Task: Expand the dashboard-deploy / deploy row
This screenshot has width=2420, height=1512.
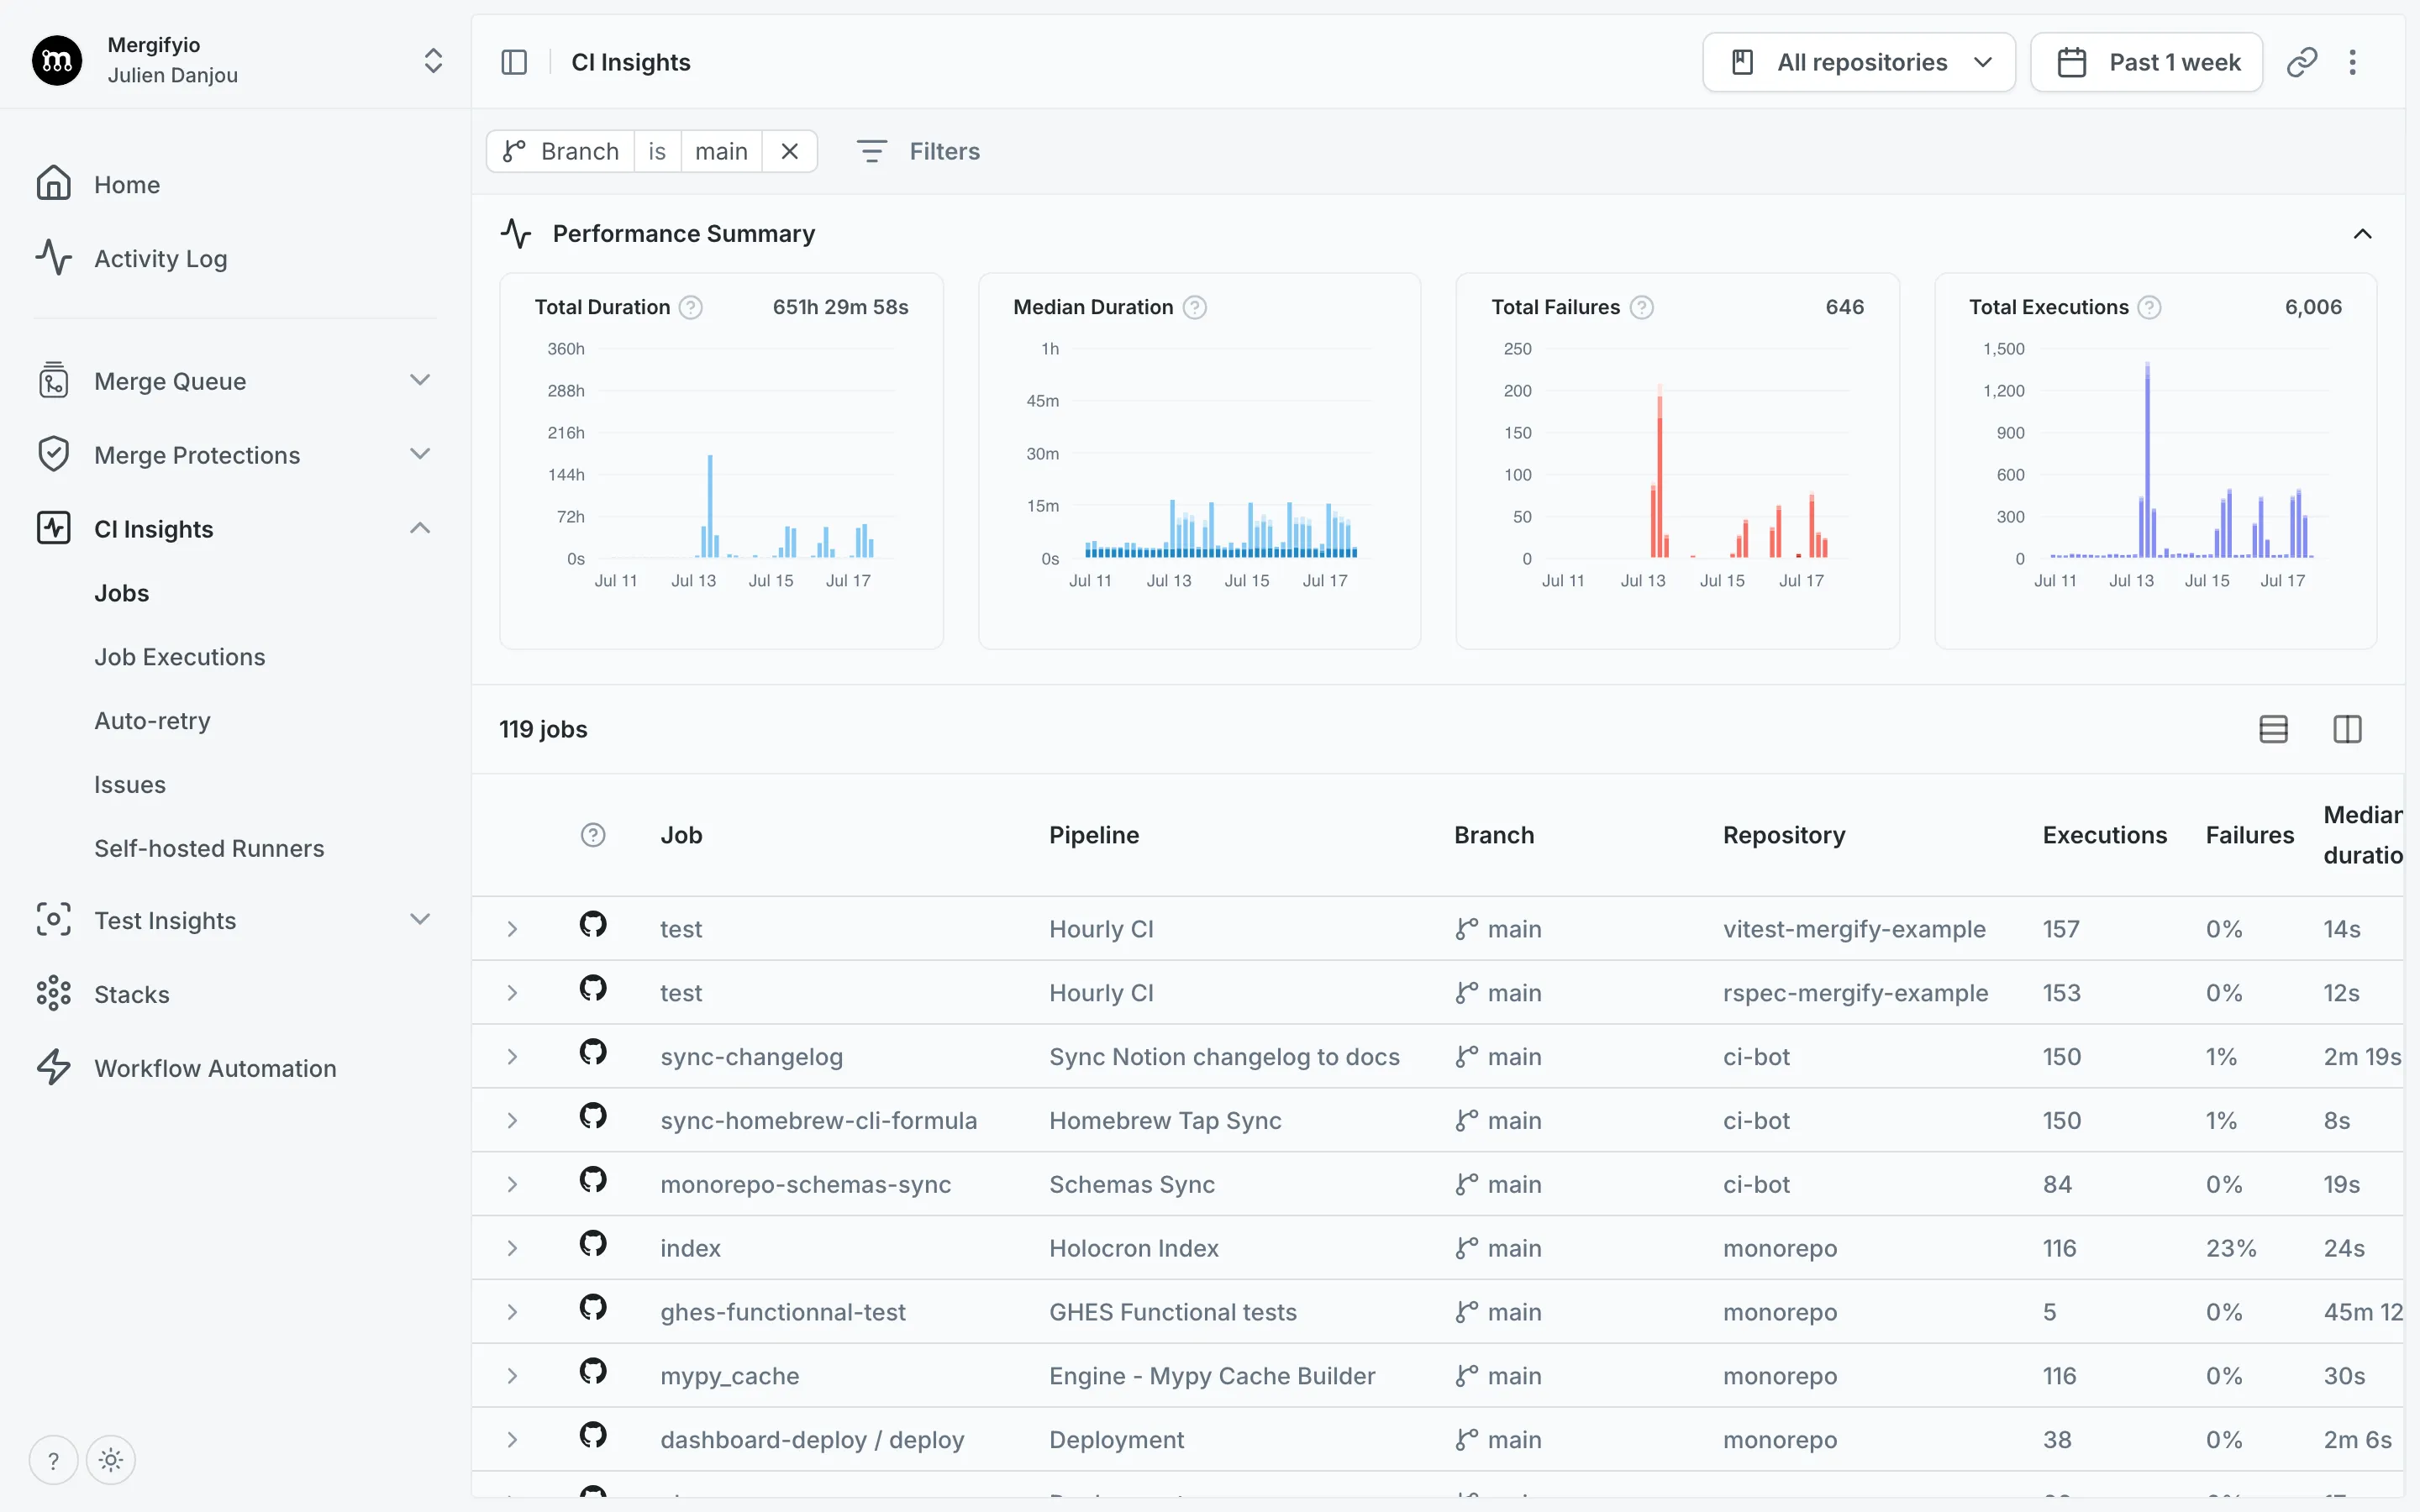Action: [x=512, y=1440]
